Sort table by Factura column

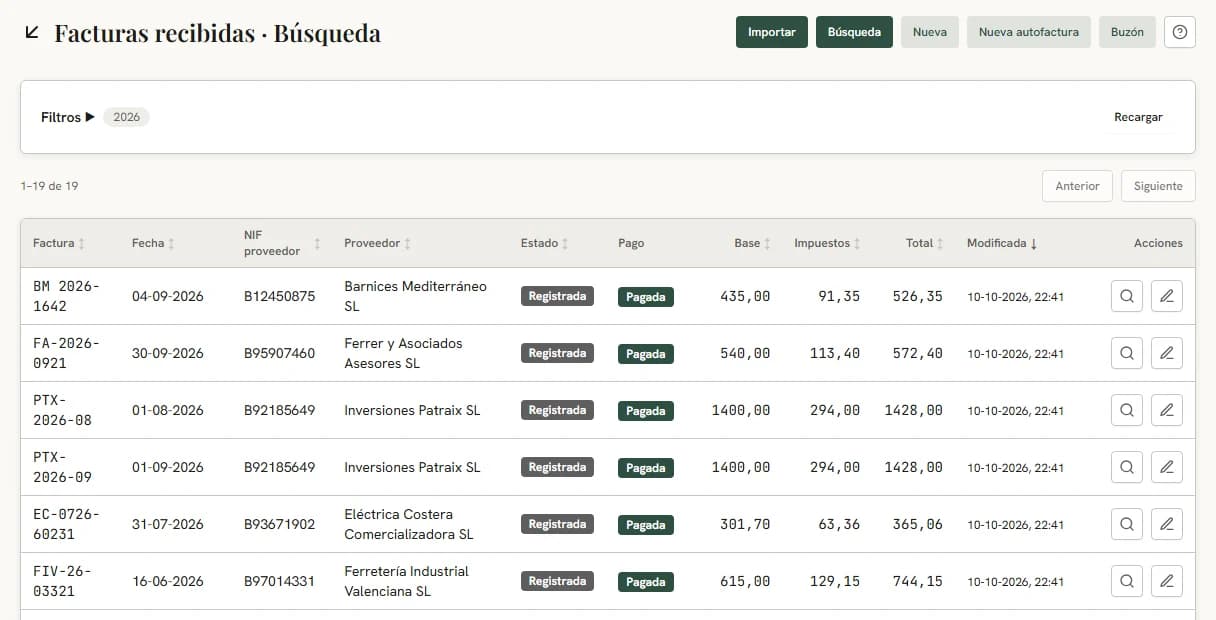[x=59, y=243]
